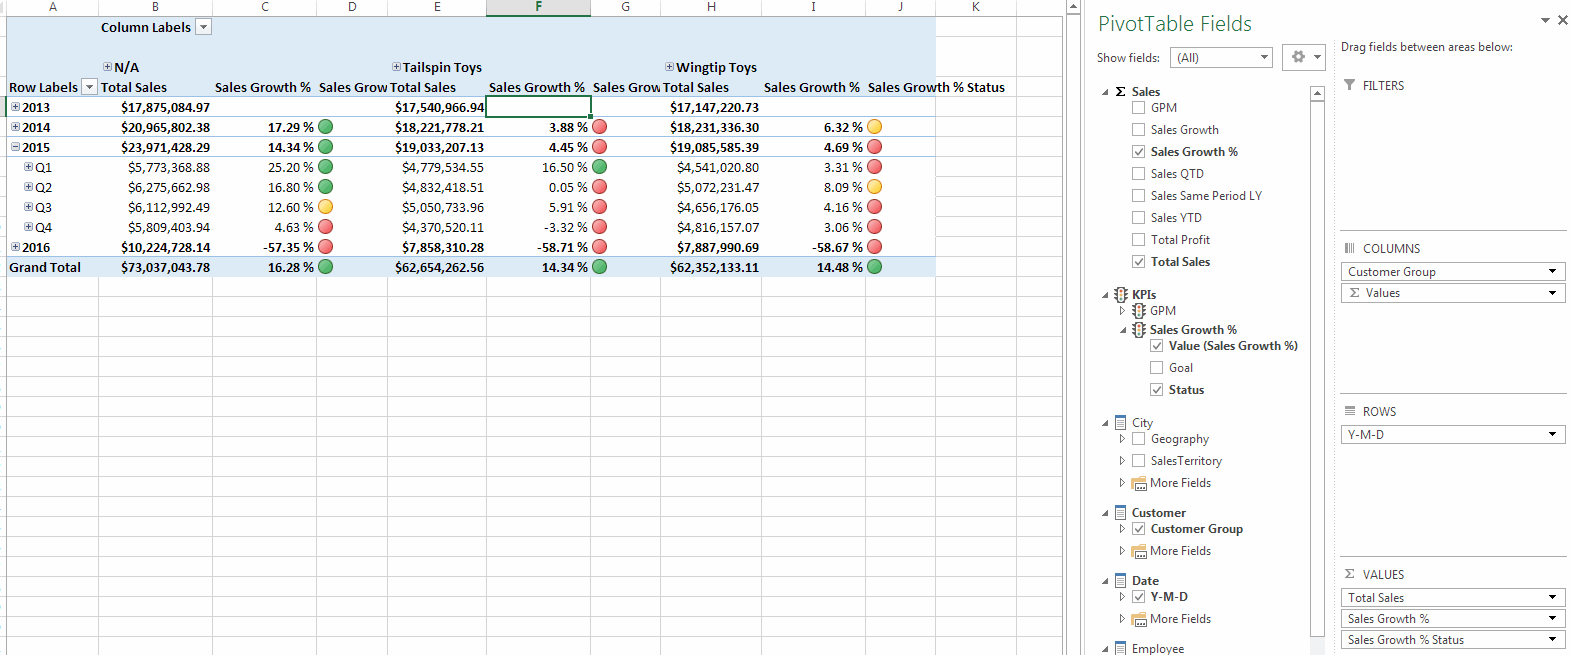Close the PivotTable Fields pane
Viewport: 1571px width, 655px height.
coord(1563,20)
